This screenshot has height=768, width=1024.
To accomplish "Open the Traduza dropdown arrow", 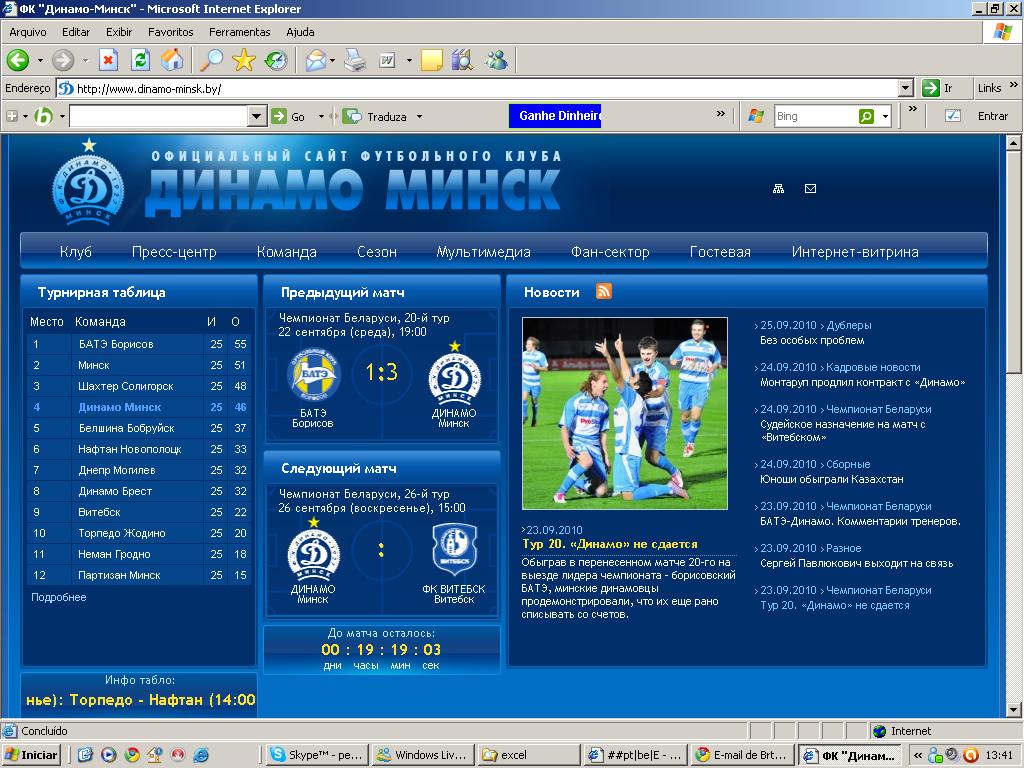I will pos(419,117).
